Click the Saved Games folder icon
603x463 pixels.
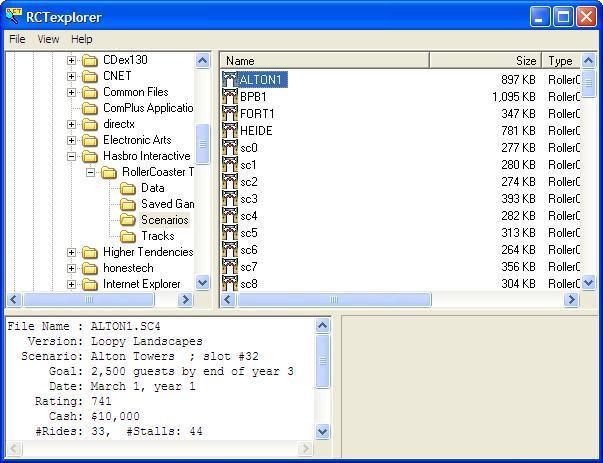pos(128,204)
